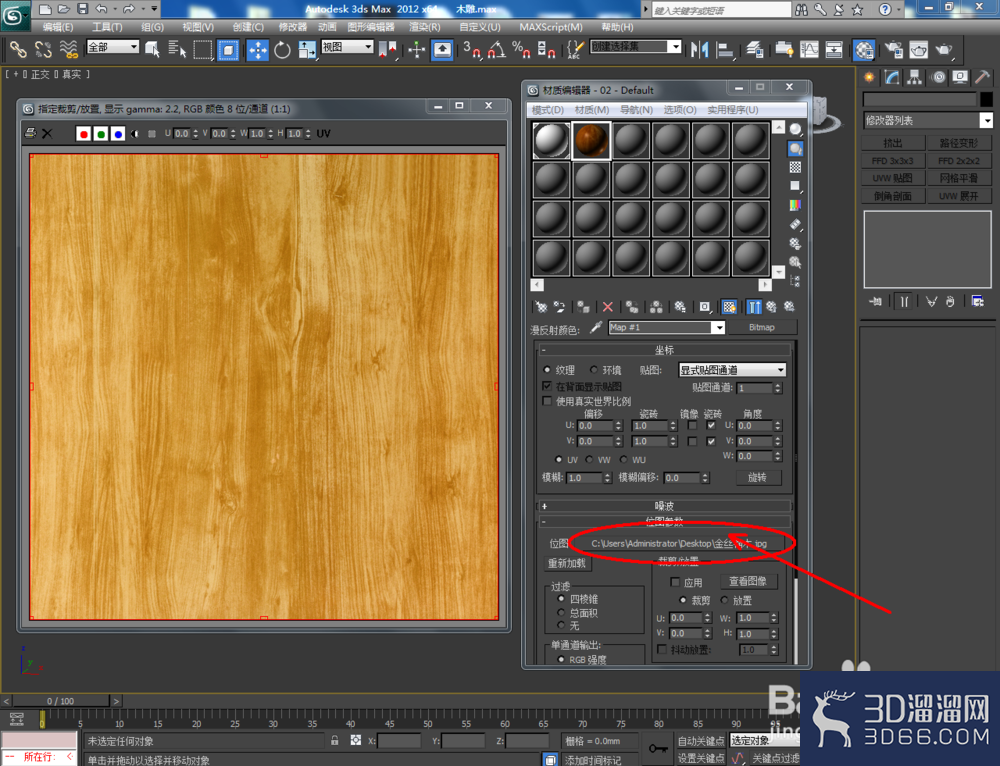Expand the 噪波 rollout
Screen dimensions: 1000x766
tap(665, 506)
